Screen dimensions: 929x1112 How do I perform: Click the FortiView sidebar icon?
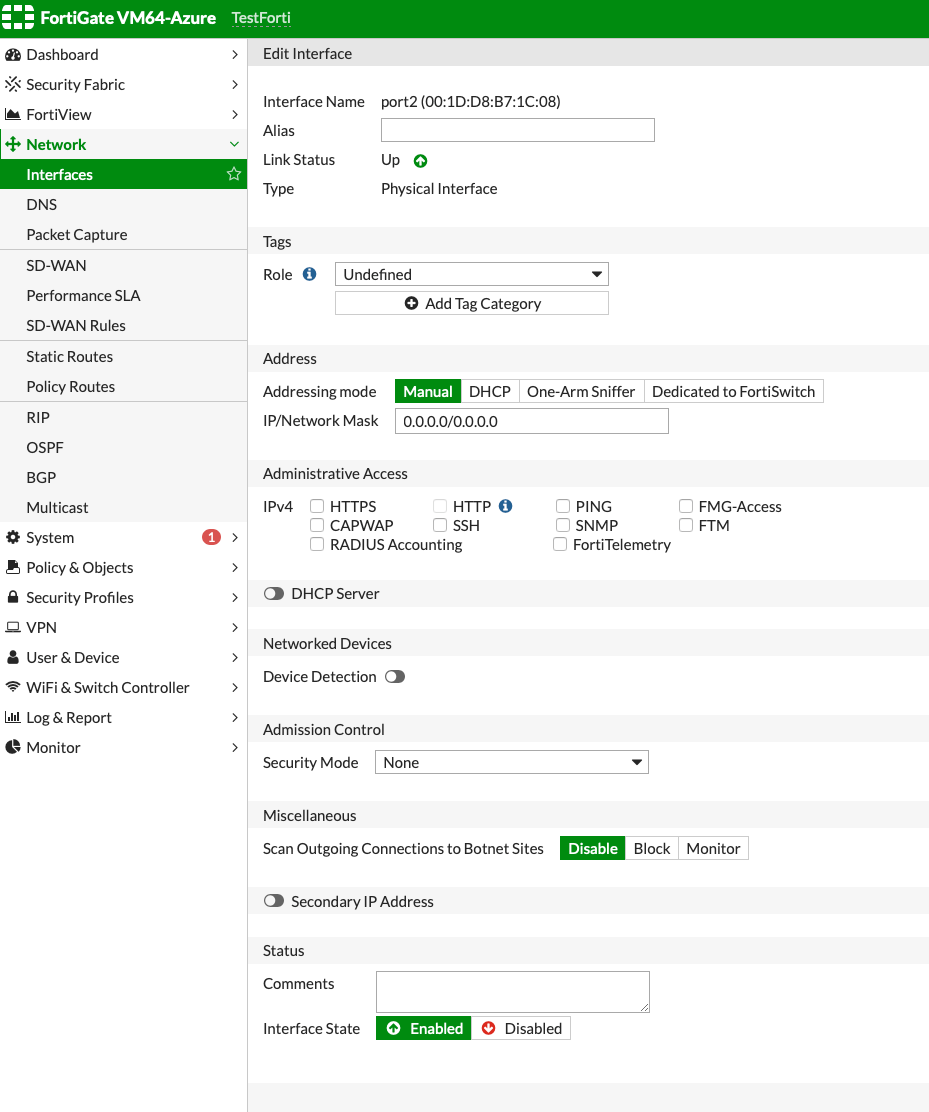(x=14, y=114)
